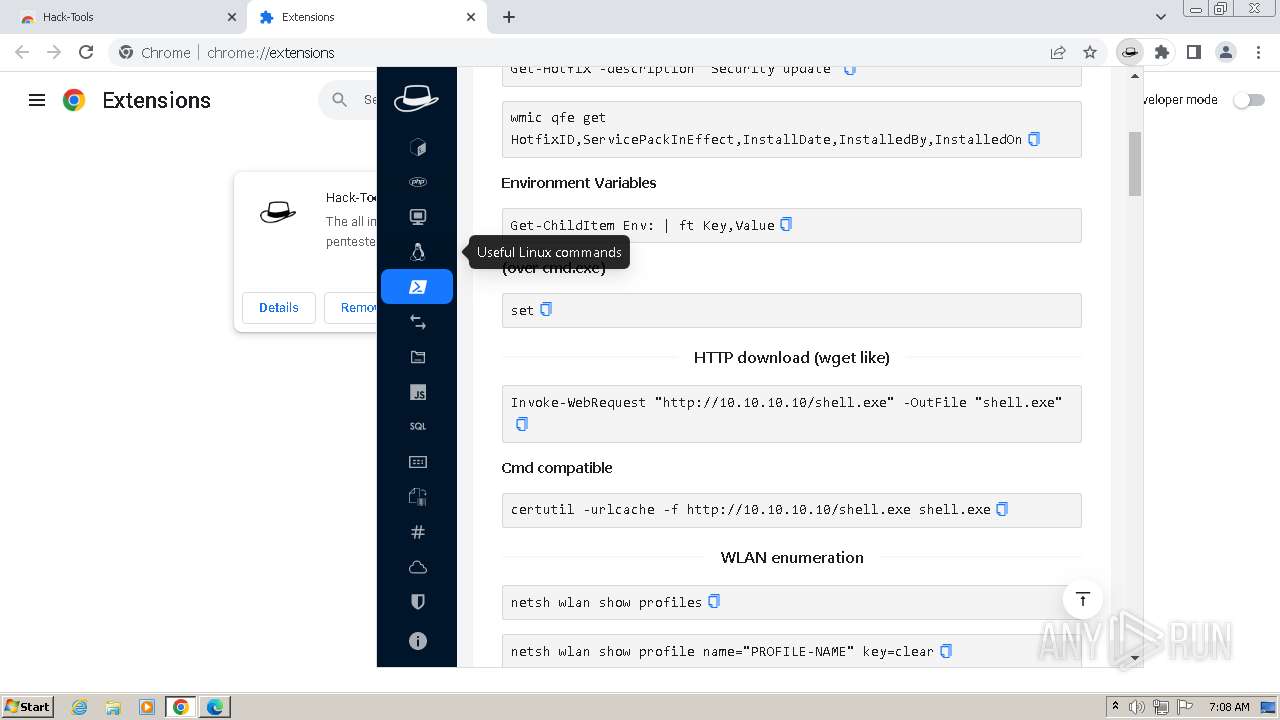
Task: Click the Hack-Tools extension toolbar icon
Action: (x=1130, y=52)
